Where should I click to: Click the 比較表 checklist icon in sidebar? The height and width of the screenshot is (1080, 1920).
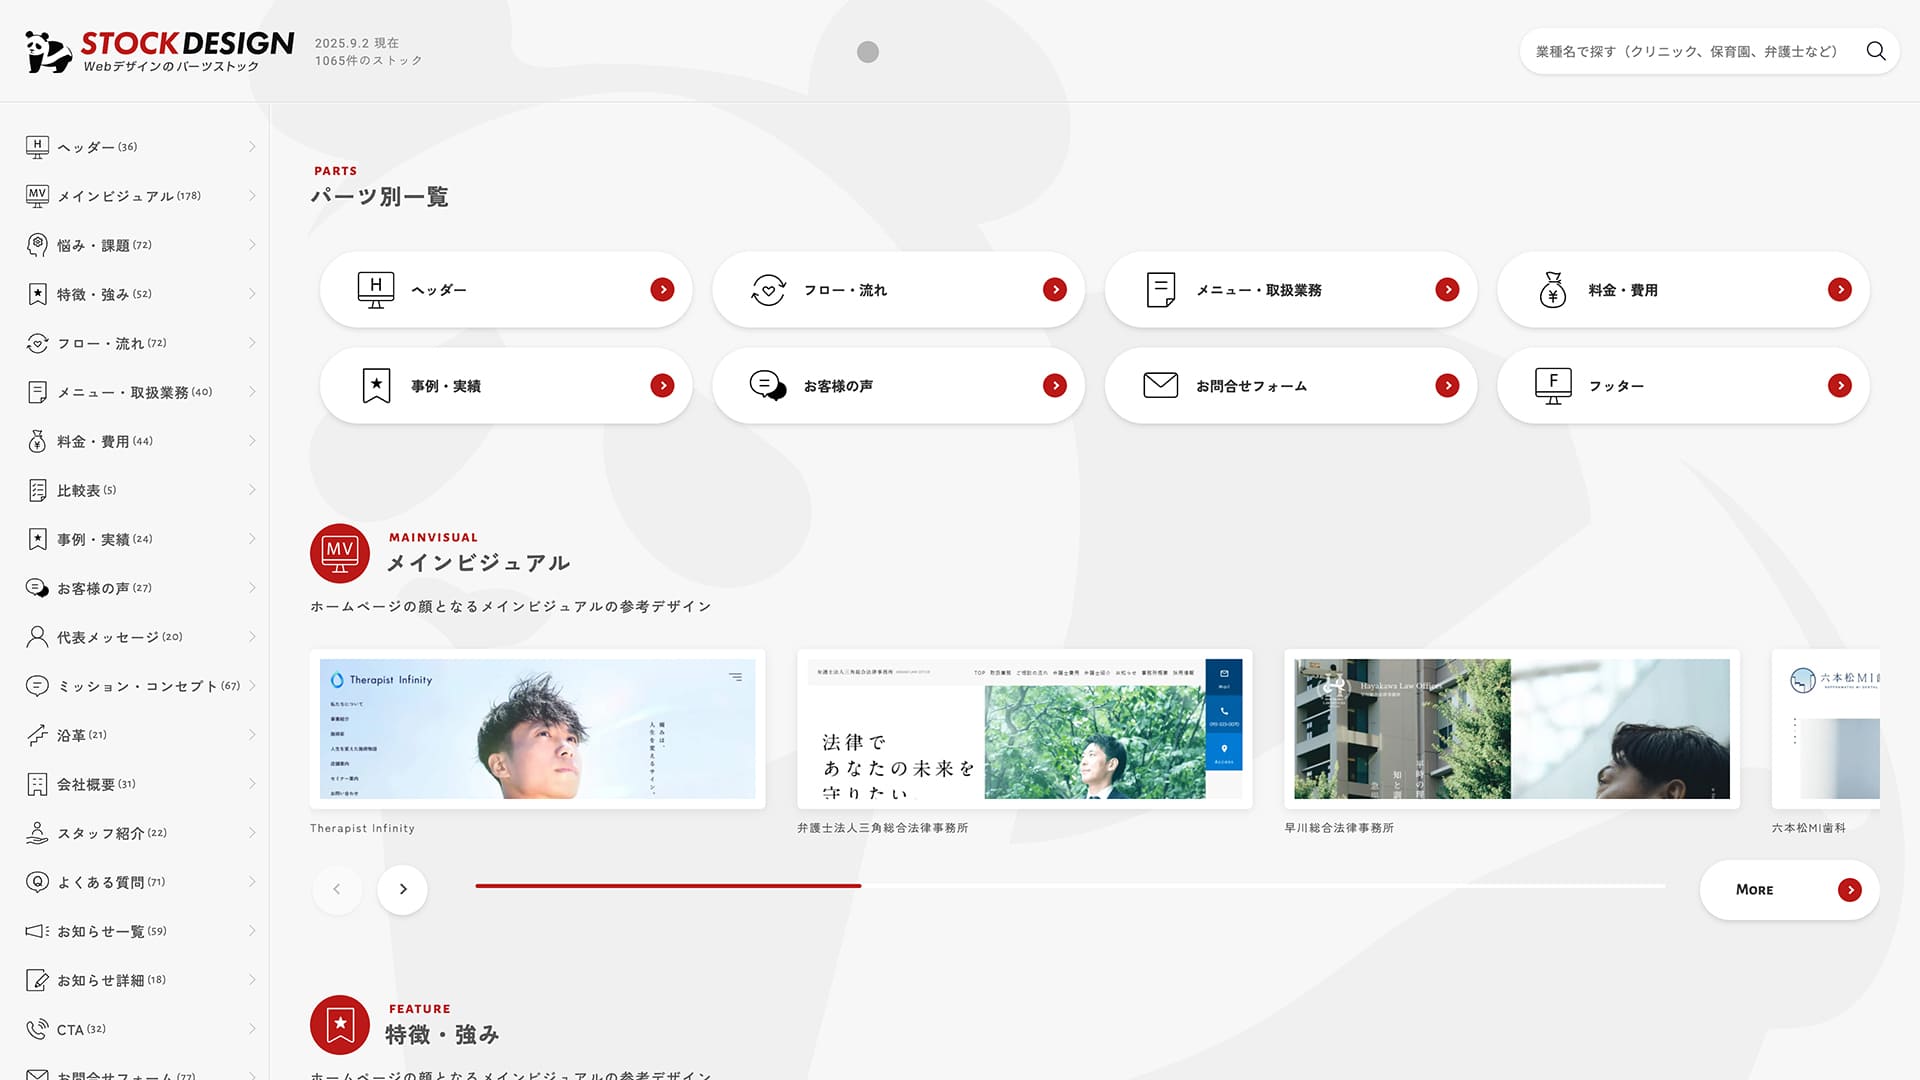coord(37,490)
